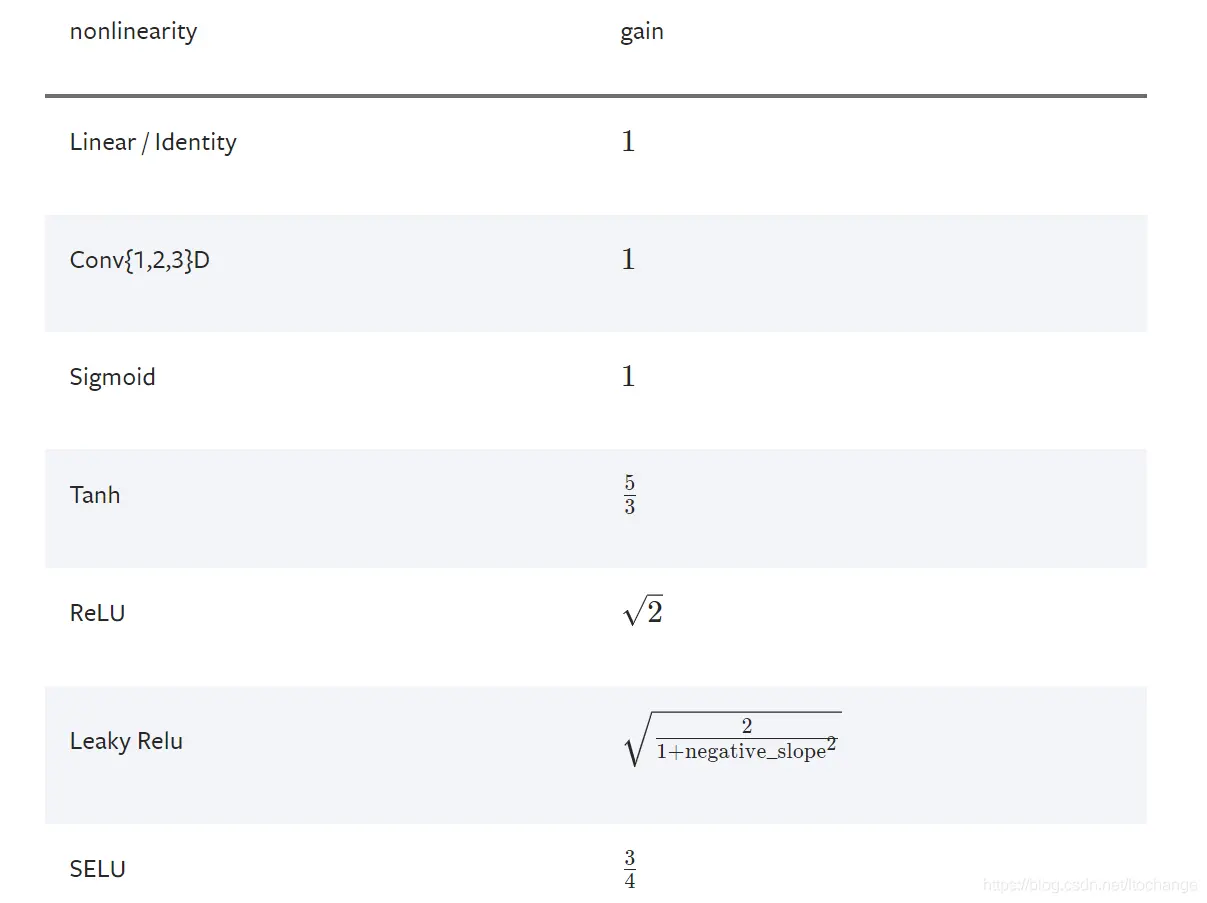Screen dimensions: 1207x903
Task: Click the 'gain' column header
Action: point(642,32)
